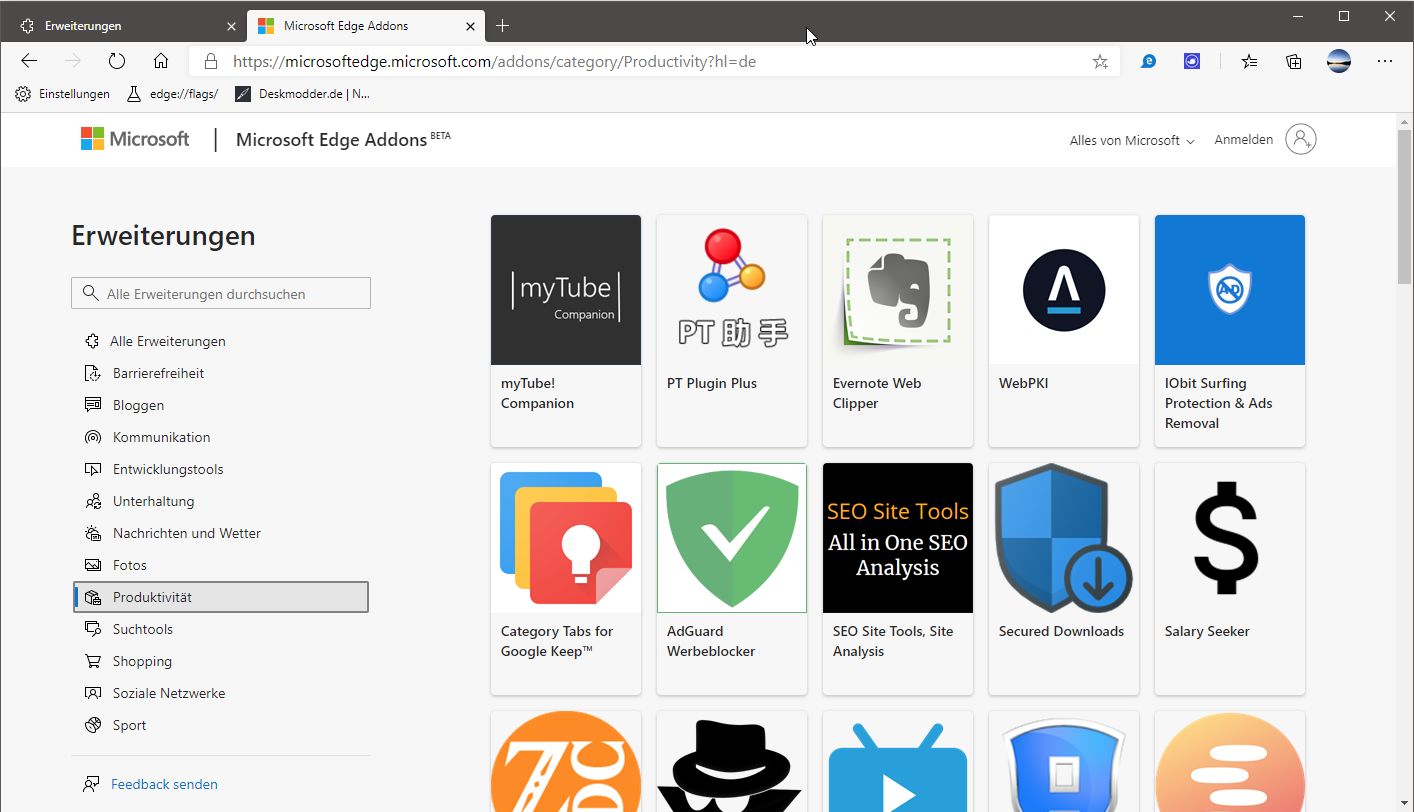Screen dimensions: 1414x812
Task: Select the Barrierefreiheit category
Action: click(x=221, y=373)
